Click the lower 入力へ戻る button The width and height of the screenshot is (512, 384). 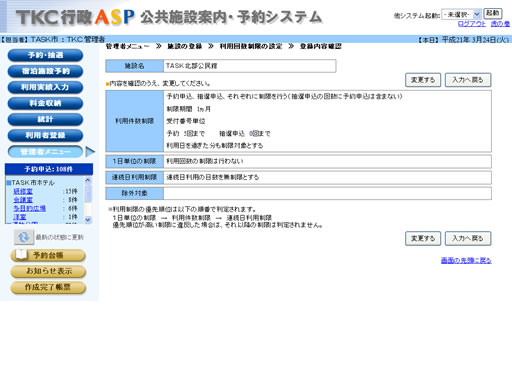click(x=468, y=238)
